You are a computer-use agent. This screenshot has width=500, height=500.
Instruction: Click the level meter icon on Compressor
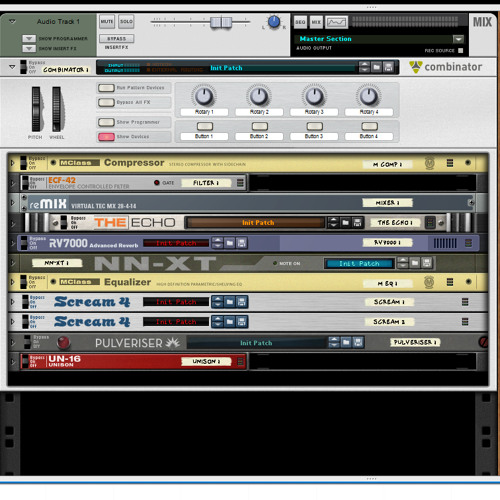coord(450,163)
